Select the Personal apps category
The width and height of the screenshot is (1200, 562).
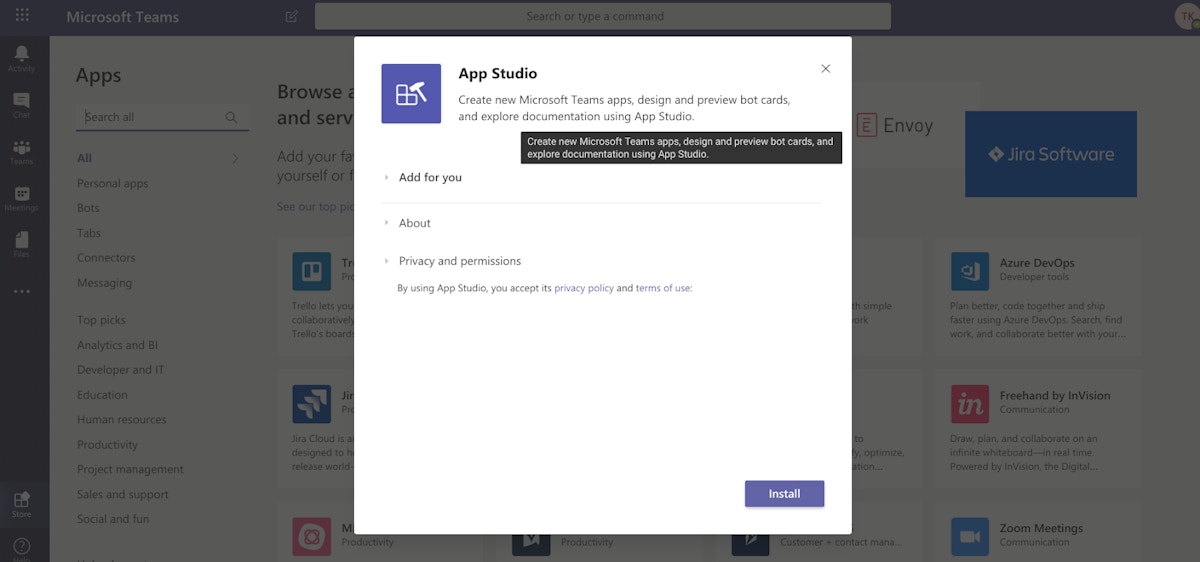[x=112, y=183]
